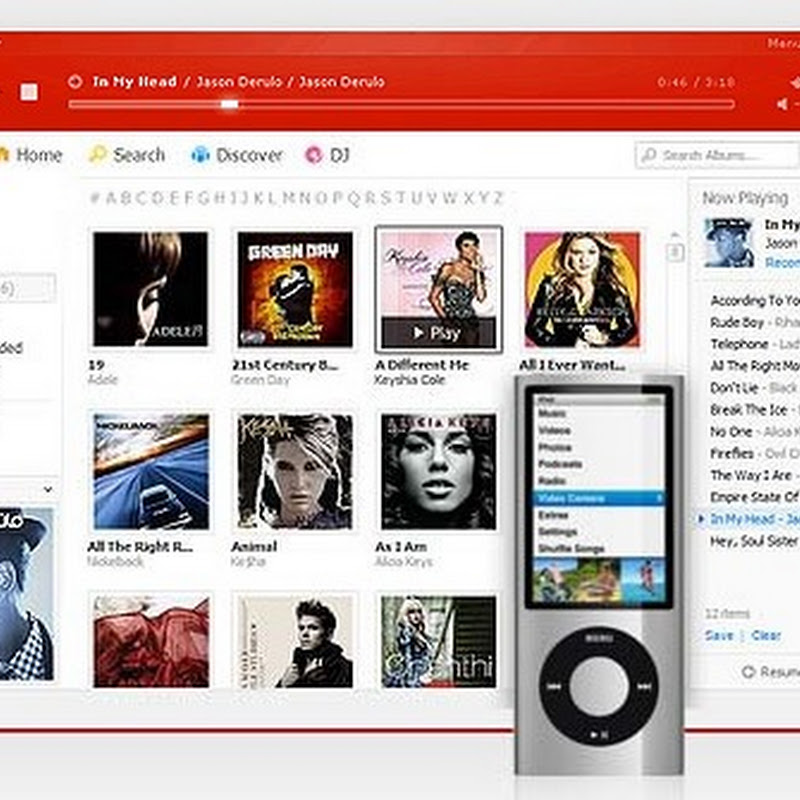Select the Ke$ha Animal album cover

295,471
